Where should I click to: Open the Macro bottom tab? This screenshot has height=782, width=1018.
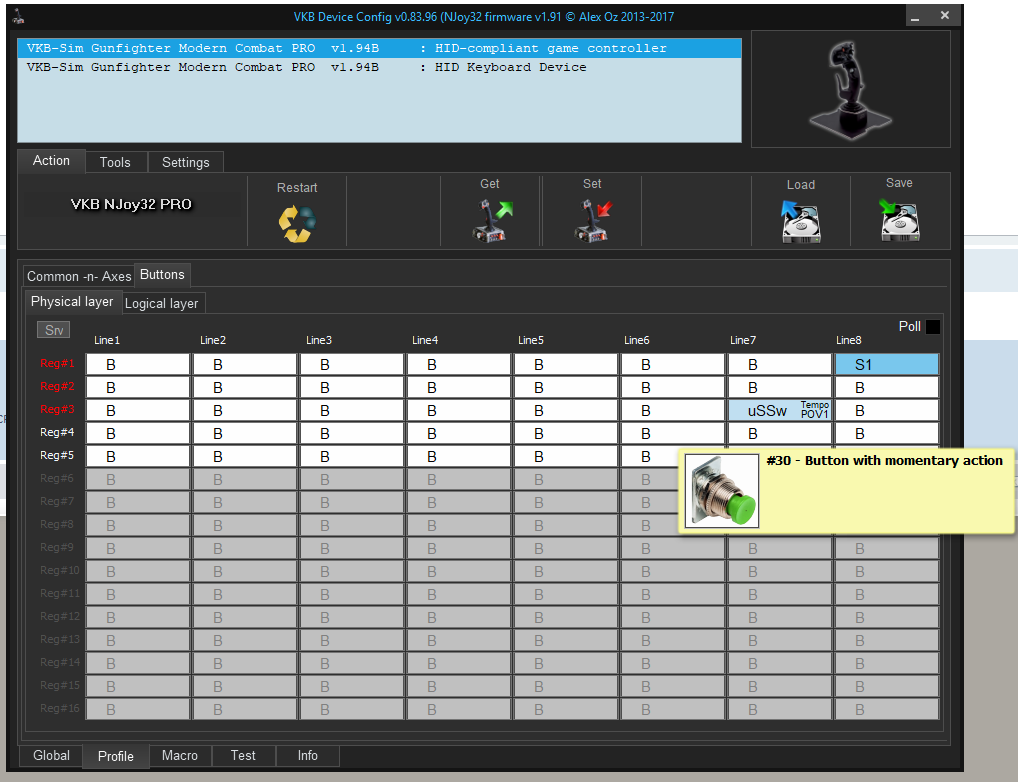tap(180, 755)
